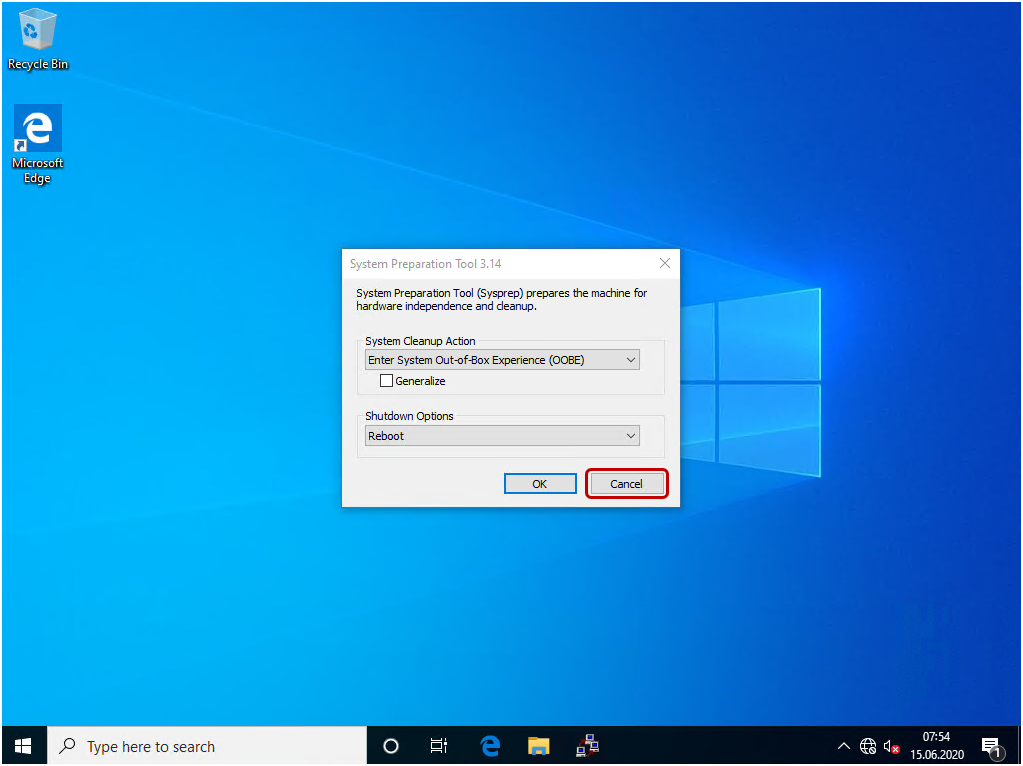Confirm Sysprep with the OK button
This screenshot has height=766, width=1023.
[540, 483]
